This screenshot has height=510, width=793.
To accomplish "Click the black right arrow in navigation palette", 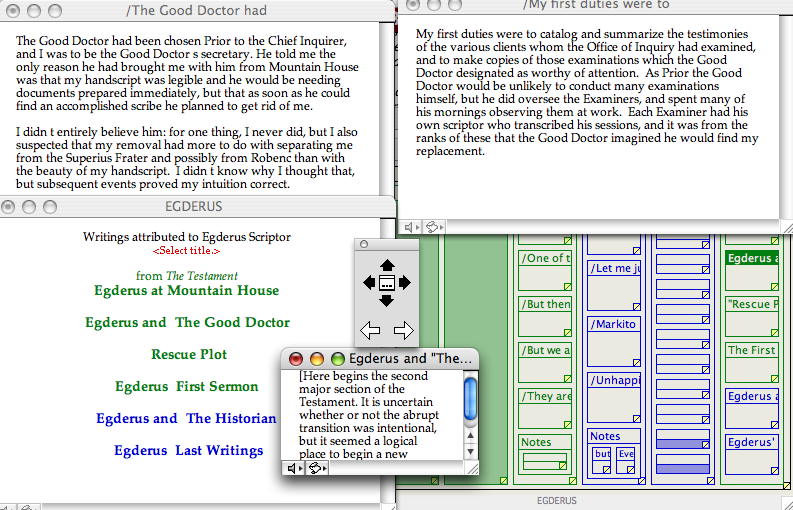I will [x=405, y=283].
